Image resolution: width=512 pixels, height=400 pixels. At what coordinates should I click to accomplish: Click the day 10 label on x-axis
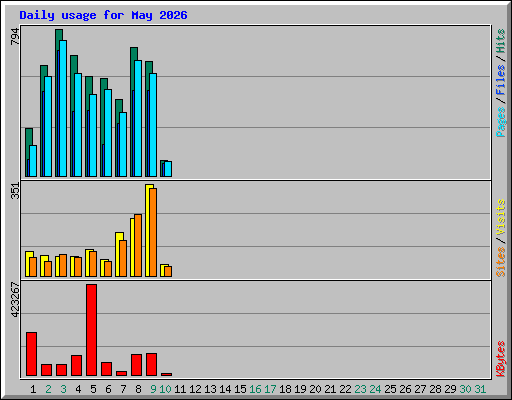click(165, 389)
